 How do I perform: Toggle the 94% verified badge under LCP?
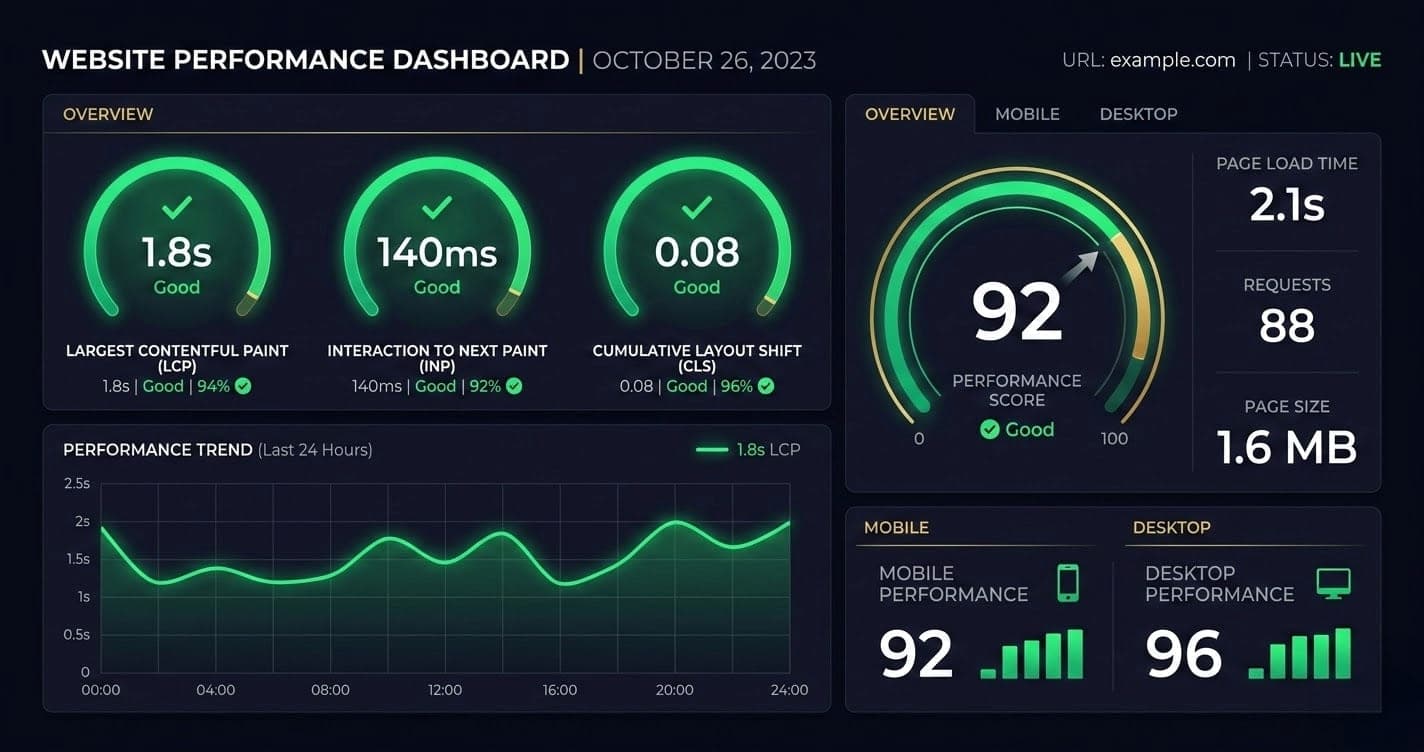(241, 386)
